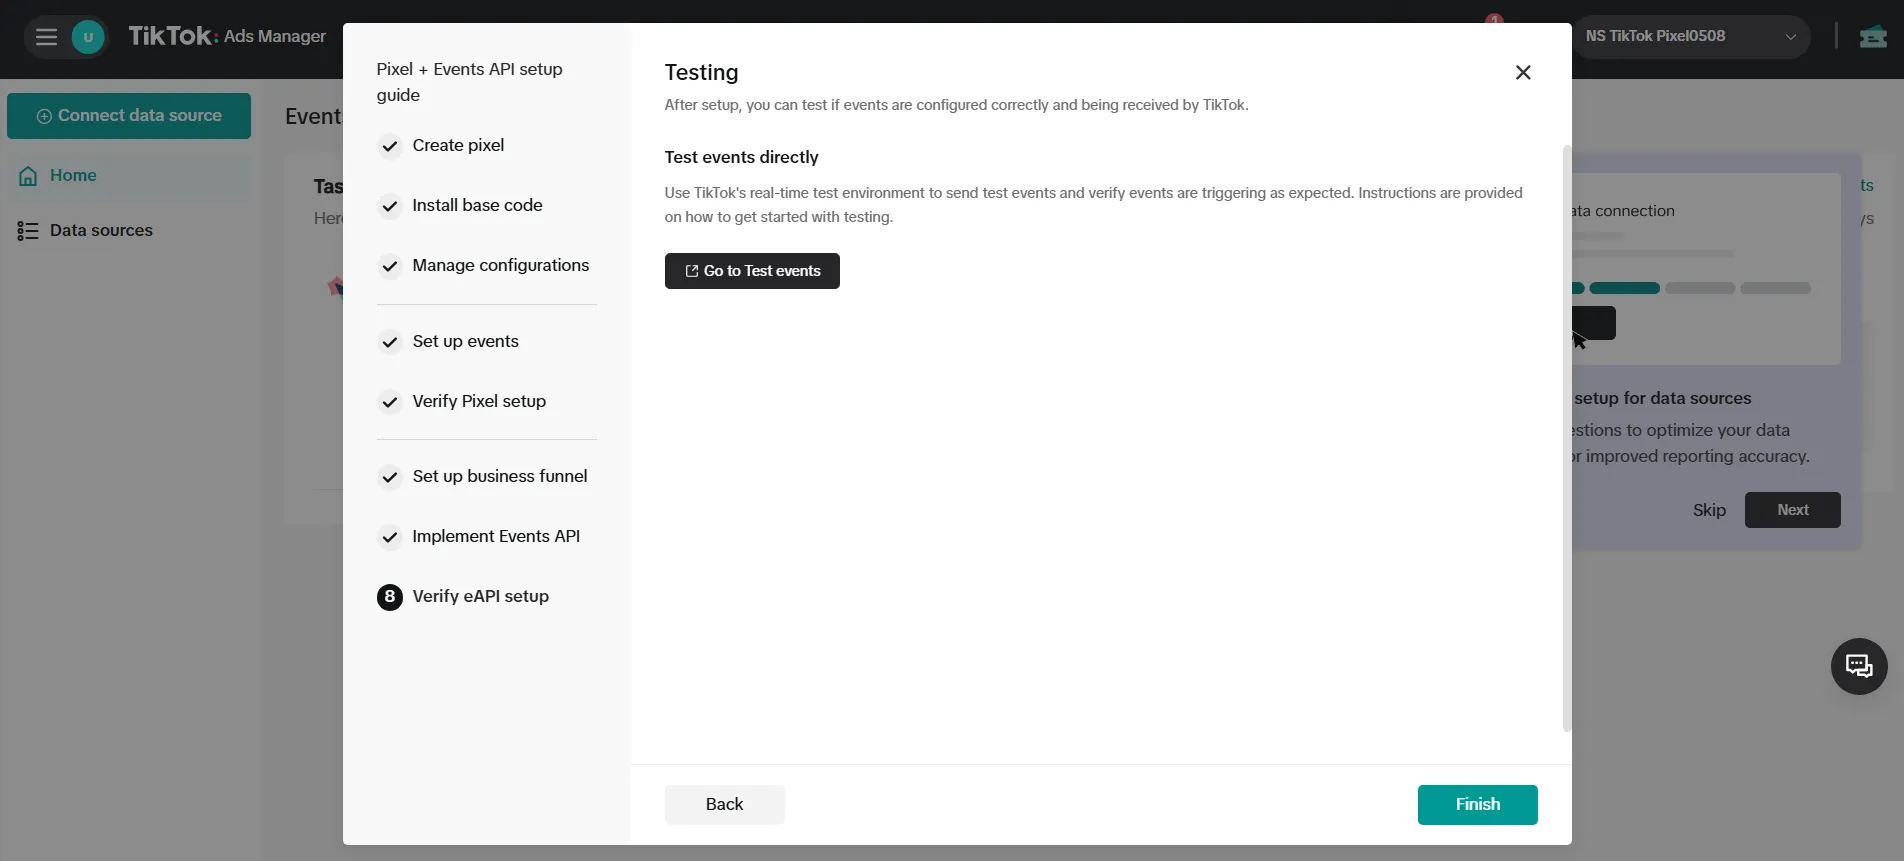
Task: Click Go to Test events button
Action: pyautogui.click(x=752, y=271)
